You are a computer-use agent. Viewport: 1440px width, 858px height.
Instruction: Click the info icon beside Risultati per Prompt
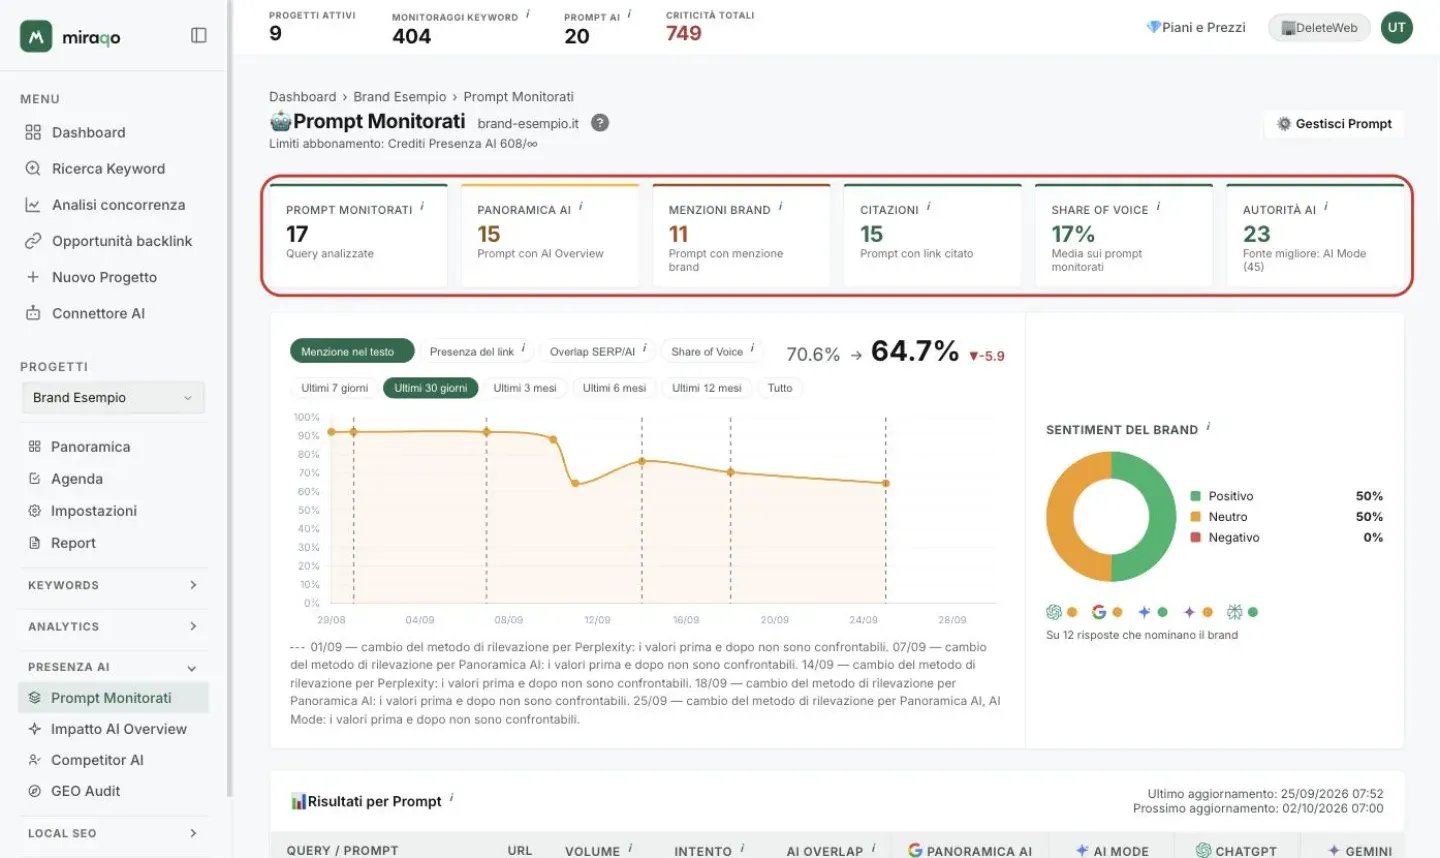(x=451, y=798)
